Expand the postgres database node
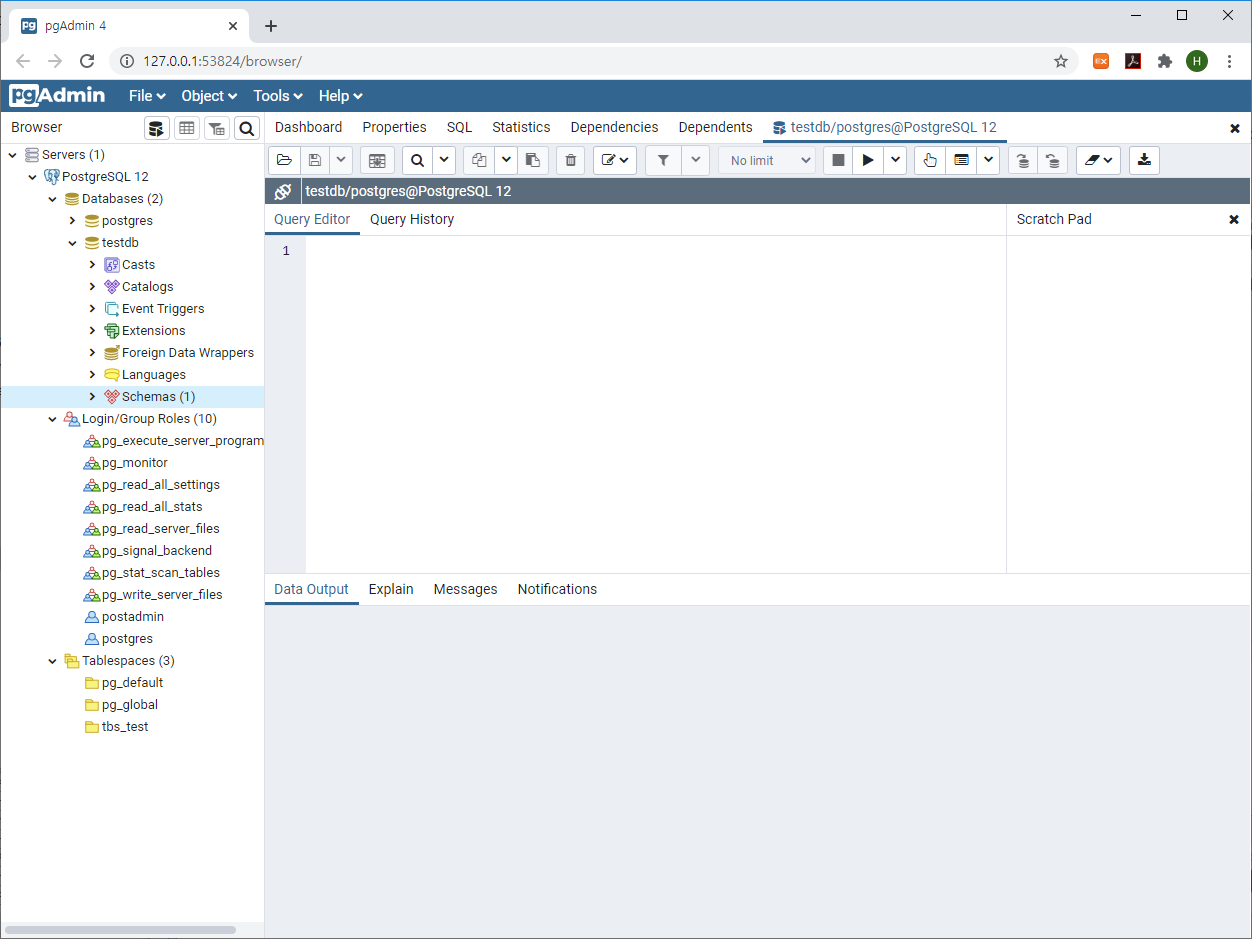 click(x=72, y=221)
